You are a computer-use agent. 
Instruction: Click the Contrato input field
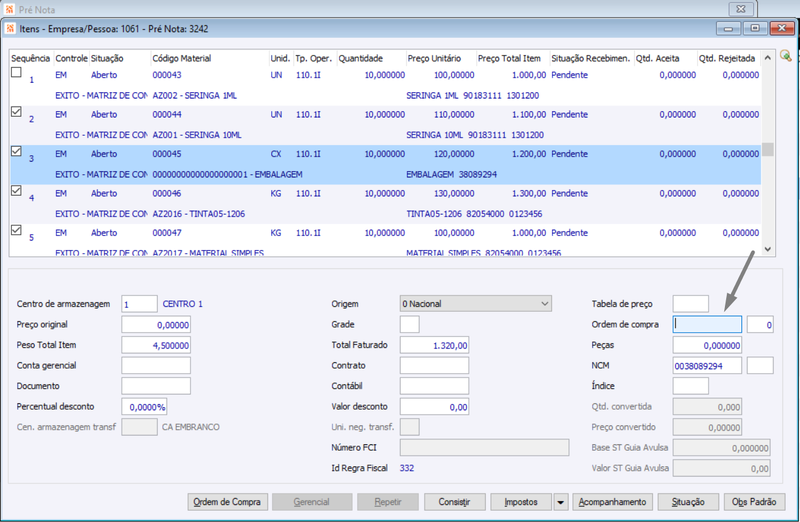(434, 365)
